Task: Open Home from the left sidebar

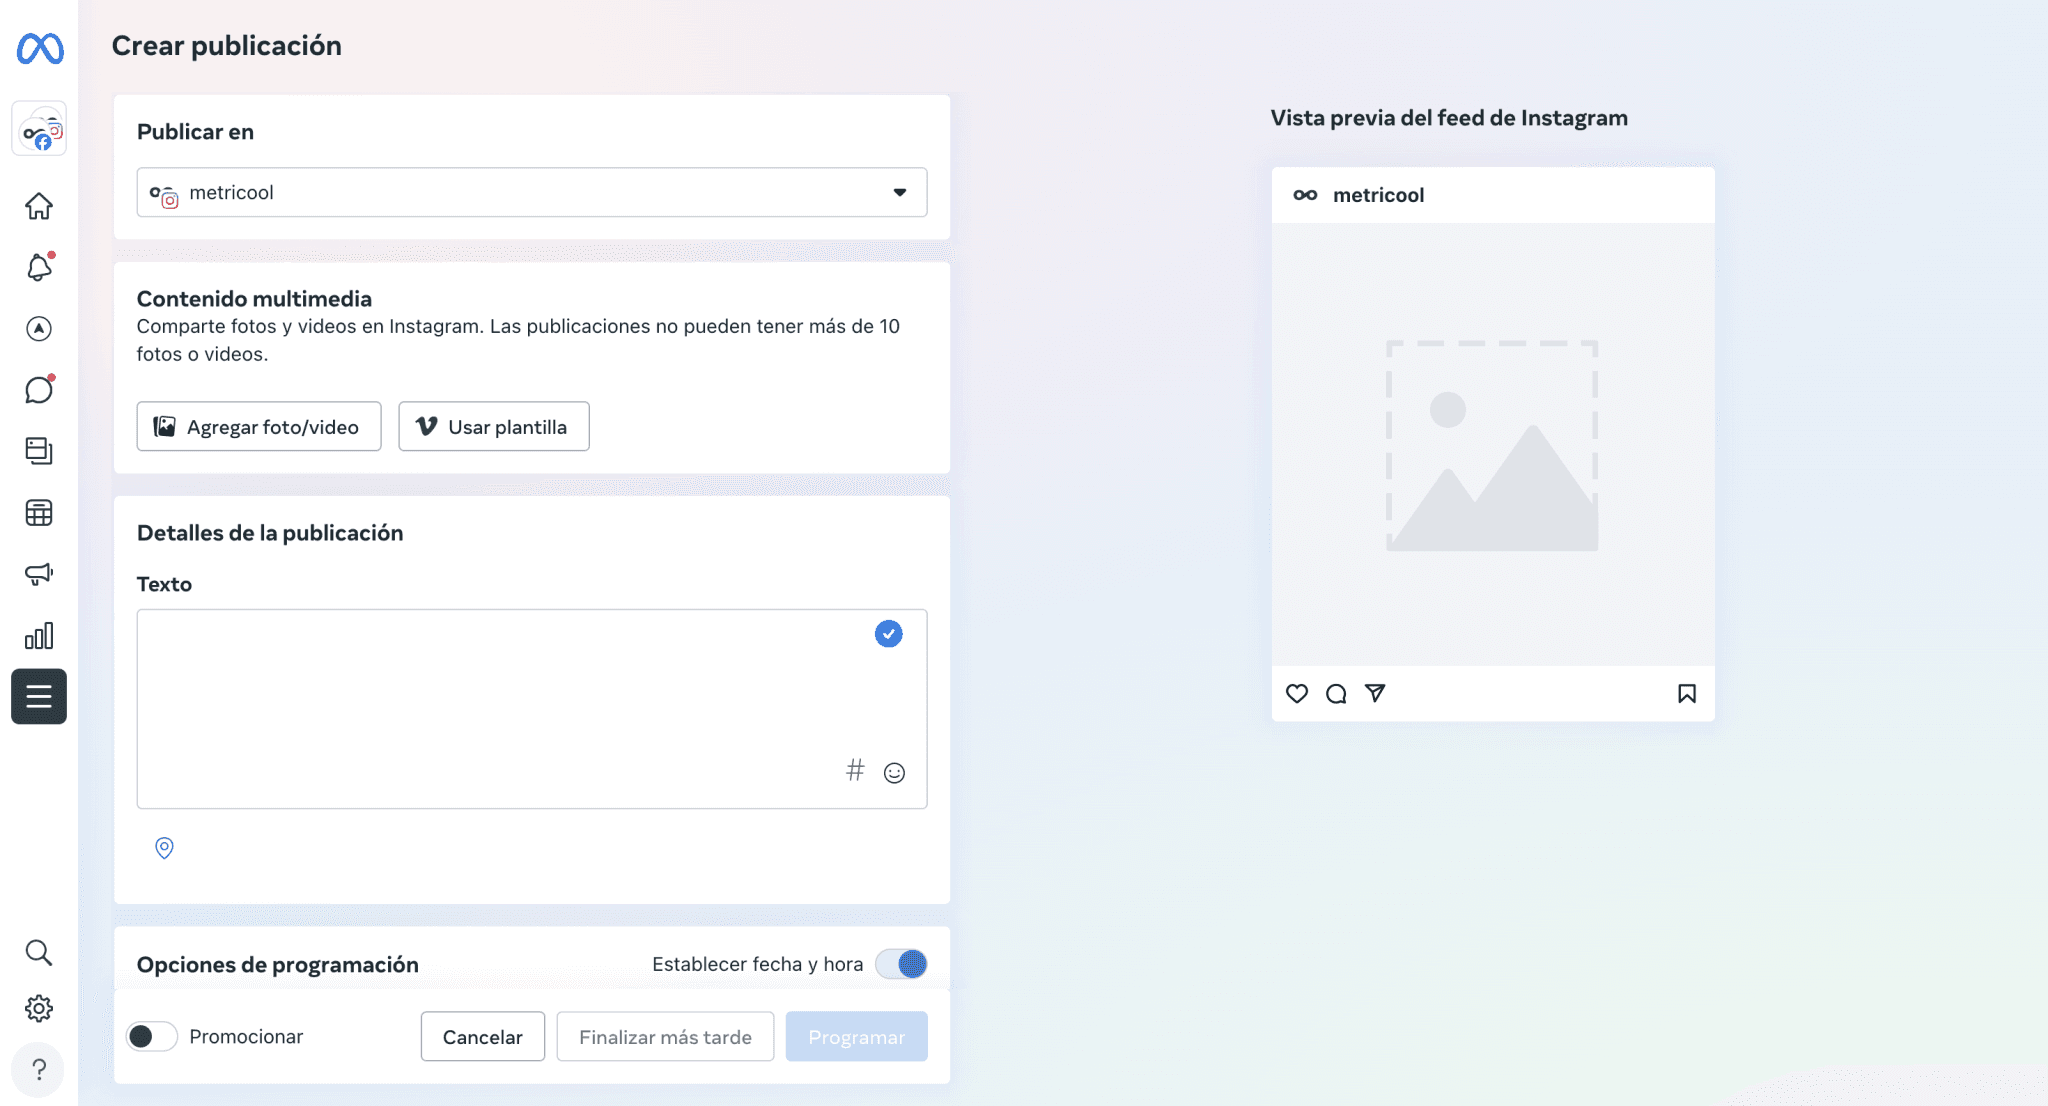Action: point(39,205)
